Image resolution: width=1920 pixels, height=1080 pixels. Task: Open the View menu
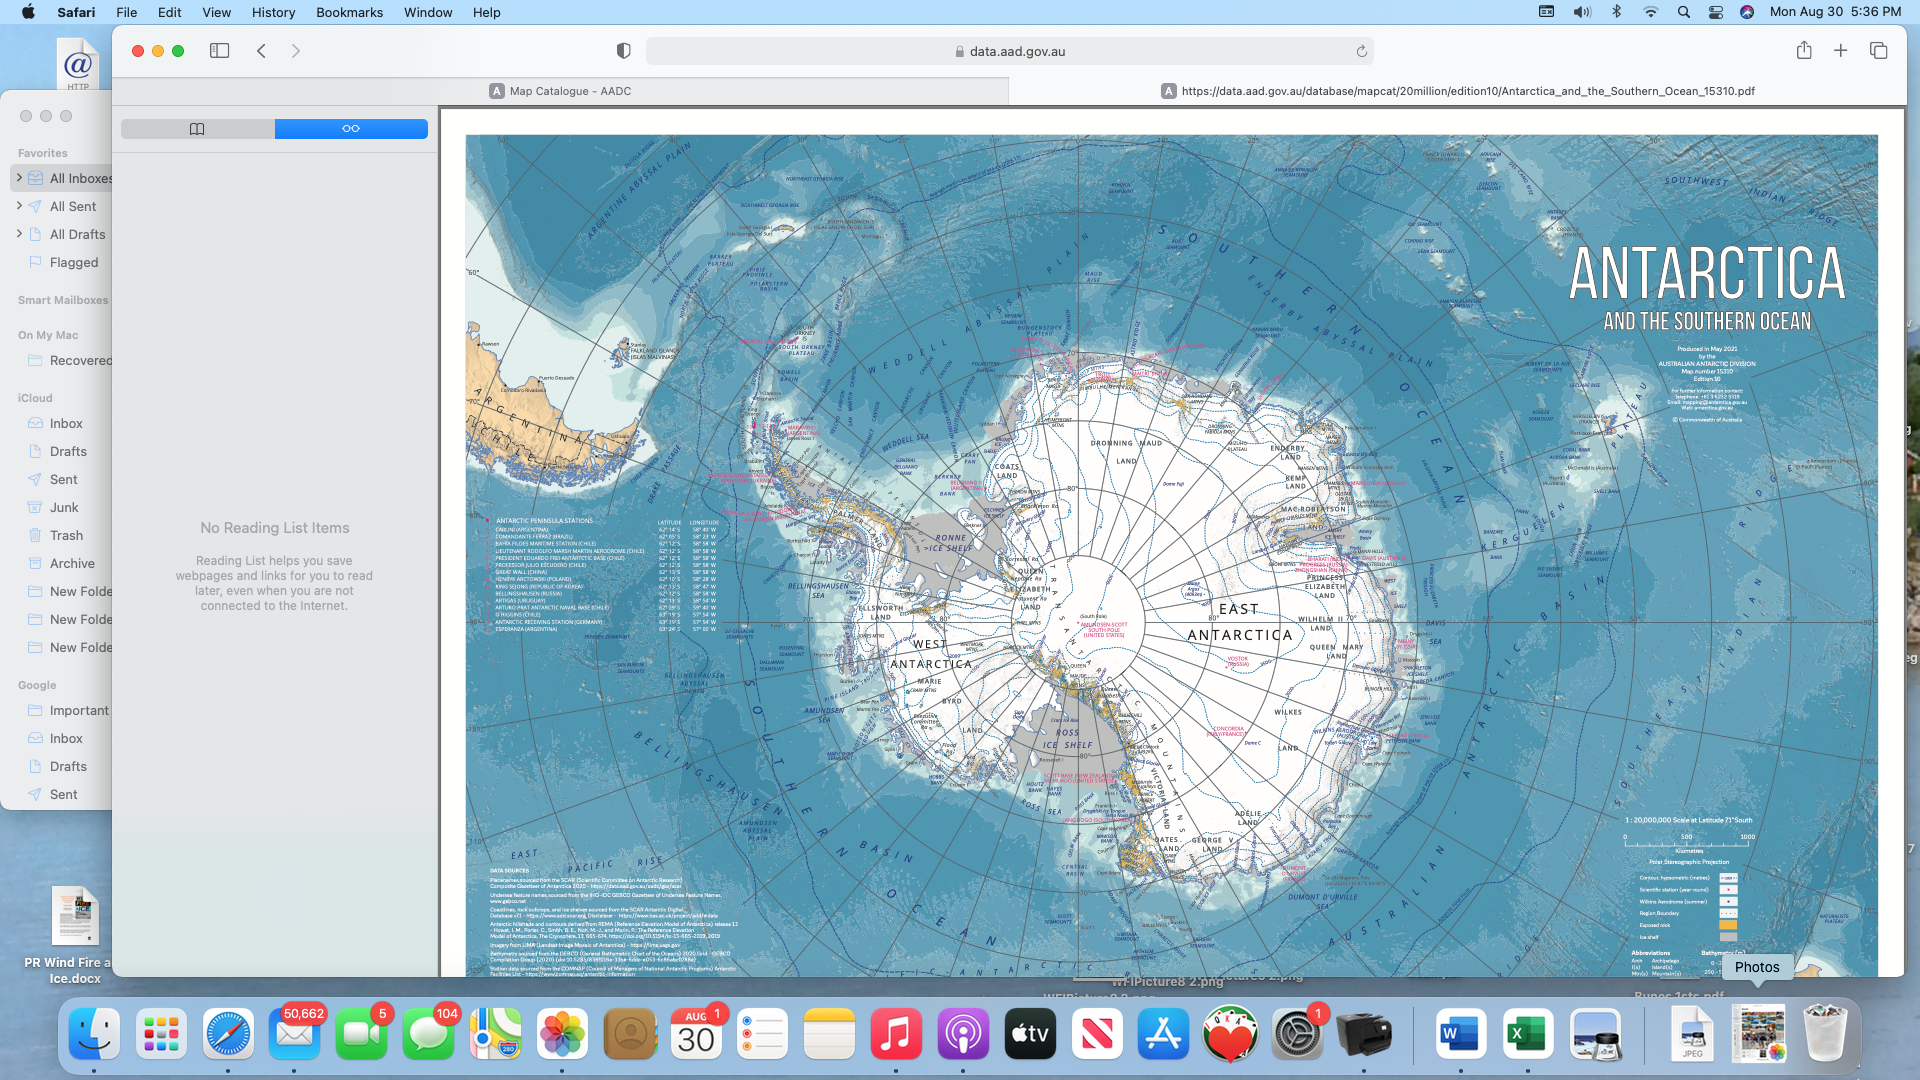click(x=217, y=12)
